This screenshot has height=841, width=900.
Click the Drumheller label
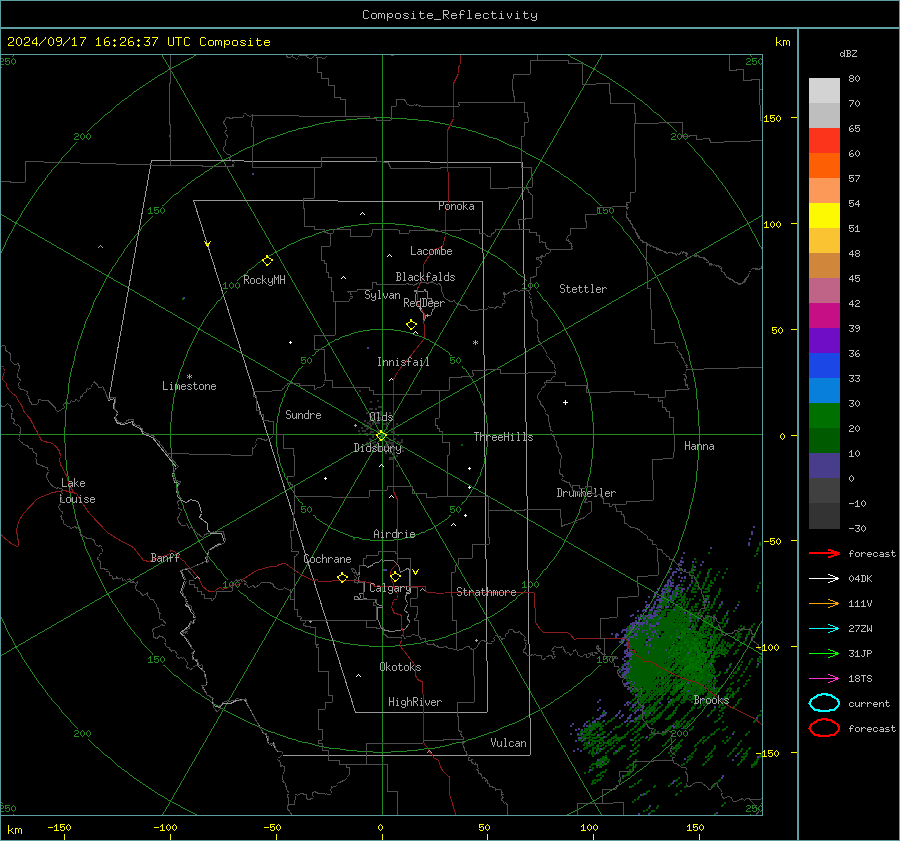click(x=586, y=493)
